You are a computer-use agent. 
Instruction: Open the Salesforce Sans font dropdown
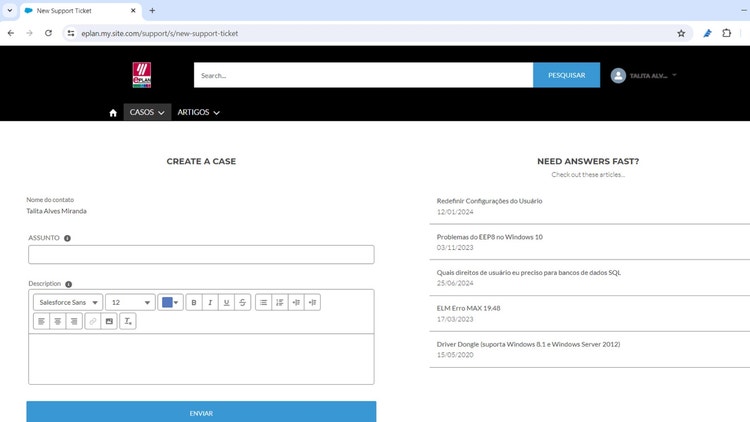point(68,302)
